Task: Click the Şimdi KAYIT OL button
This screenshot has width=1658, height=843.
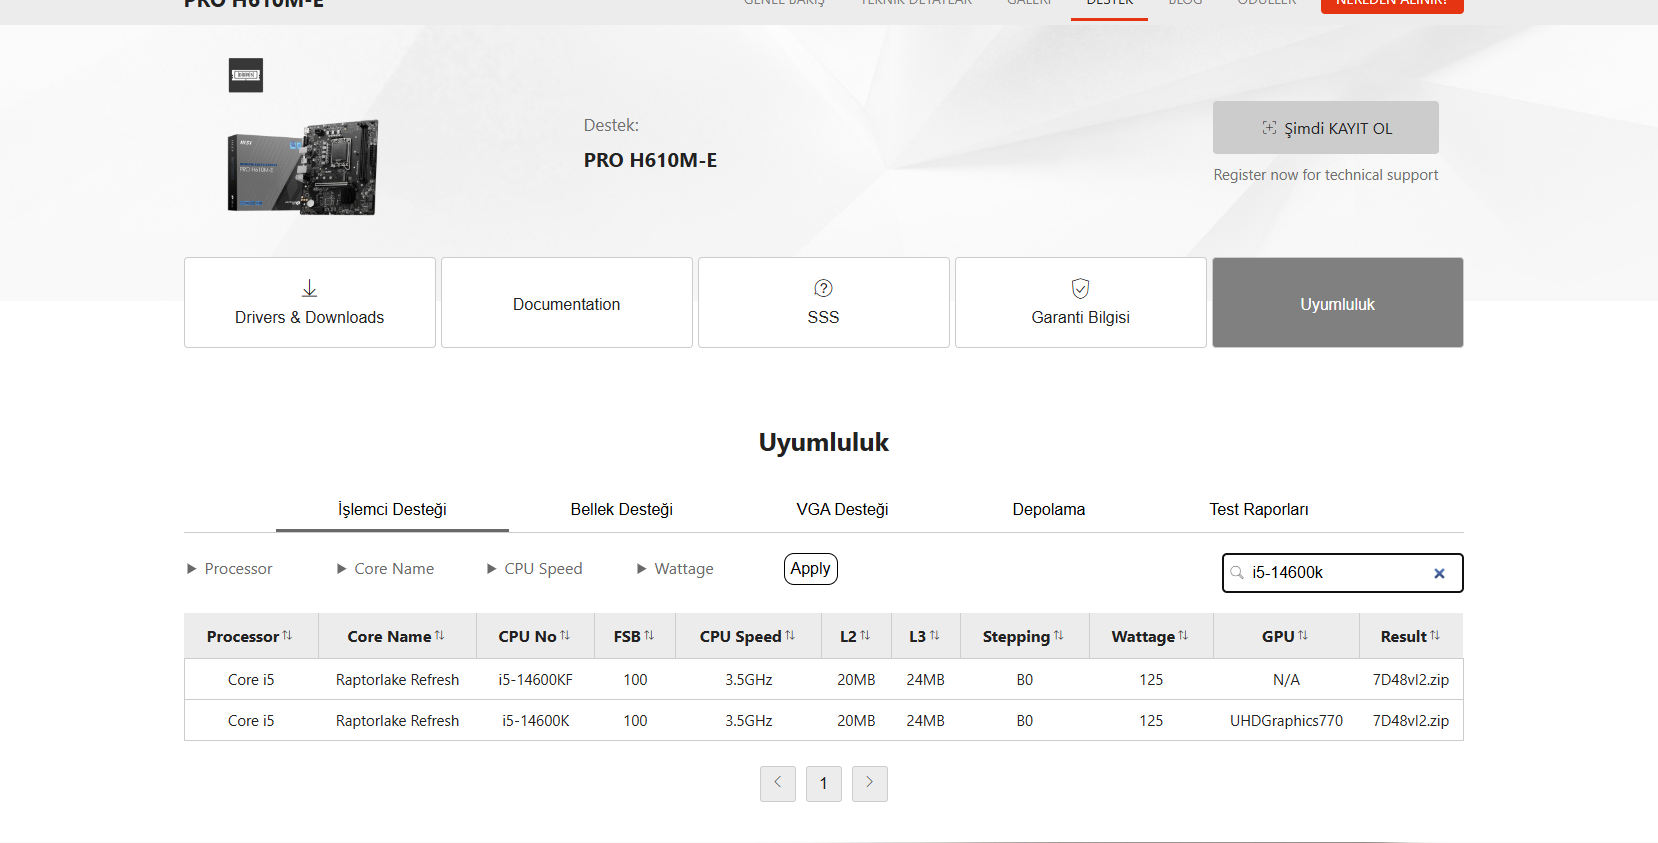Action: point(1326,128)
